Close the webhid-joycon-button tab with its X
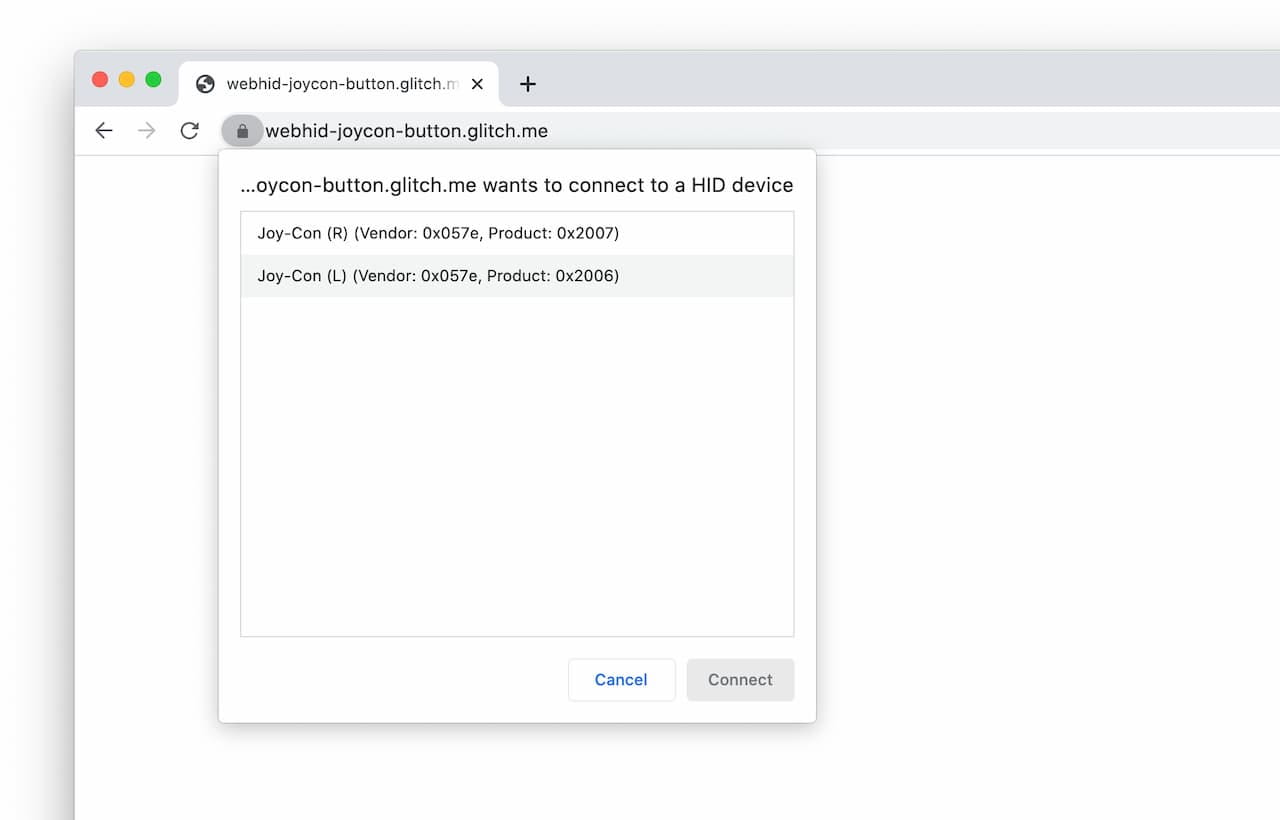1280x820 pixels. pos(477,84)
